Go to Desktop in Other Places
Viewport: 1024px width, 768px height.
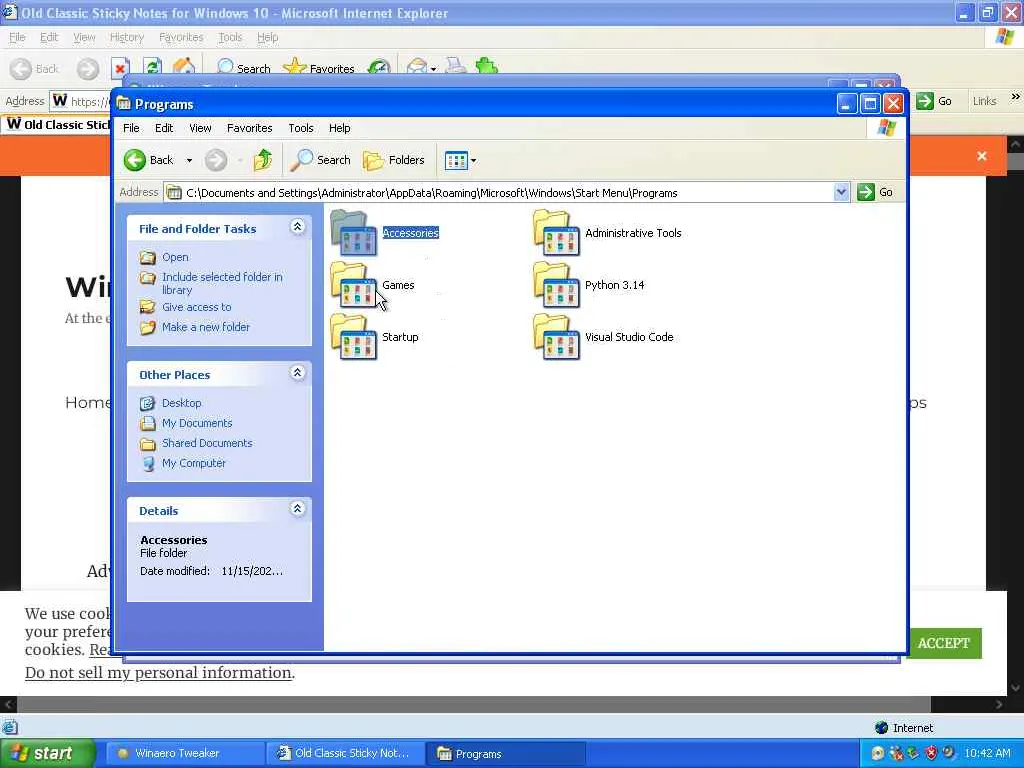coord(182,403)
